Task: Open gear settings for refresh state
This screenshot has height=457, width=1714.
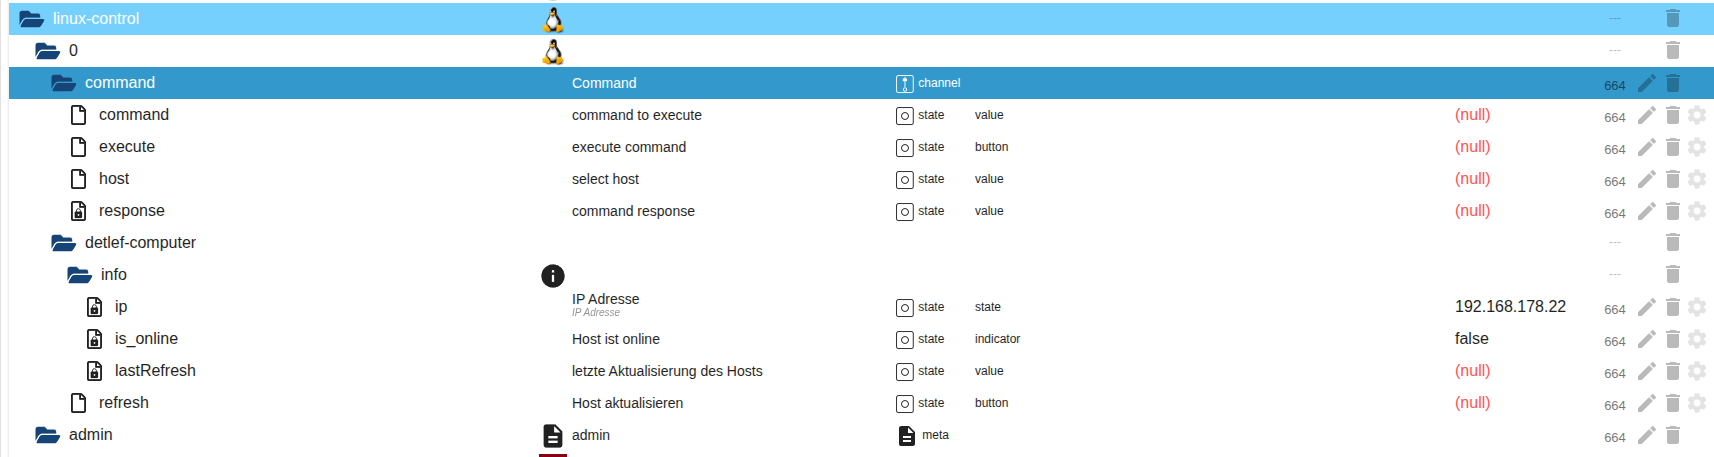Action: (1697, 403)
